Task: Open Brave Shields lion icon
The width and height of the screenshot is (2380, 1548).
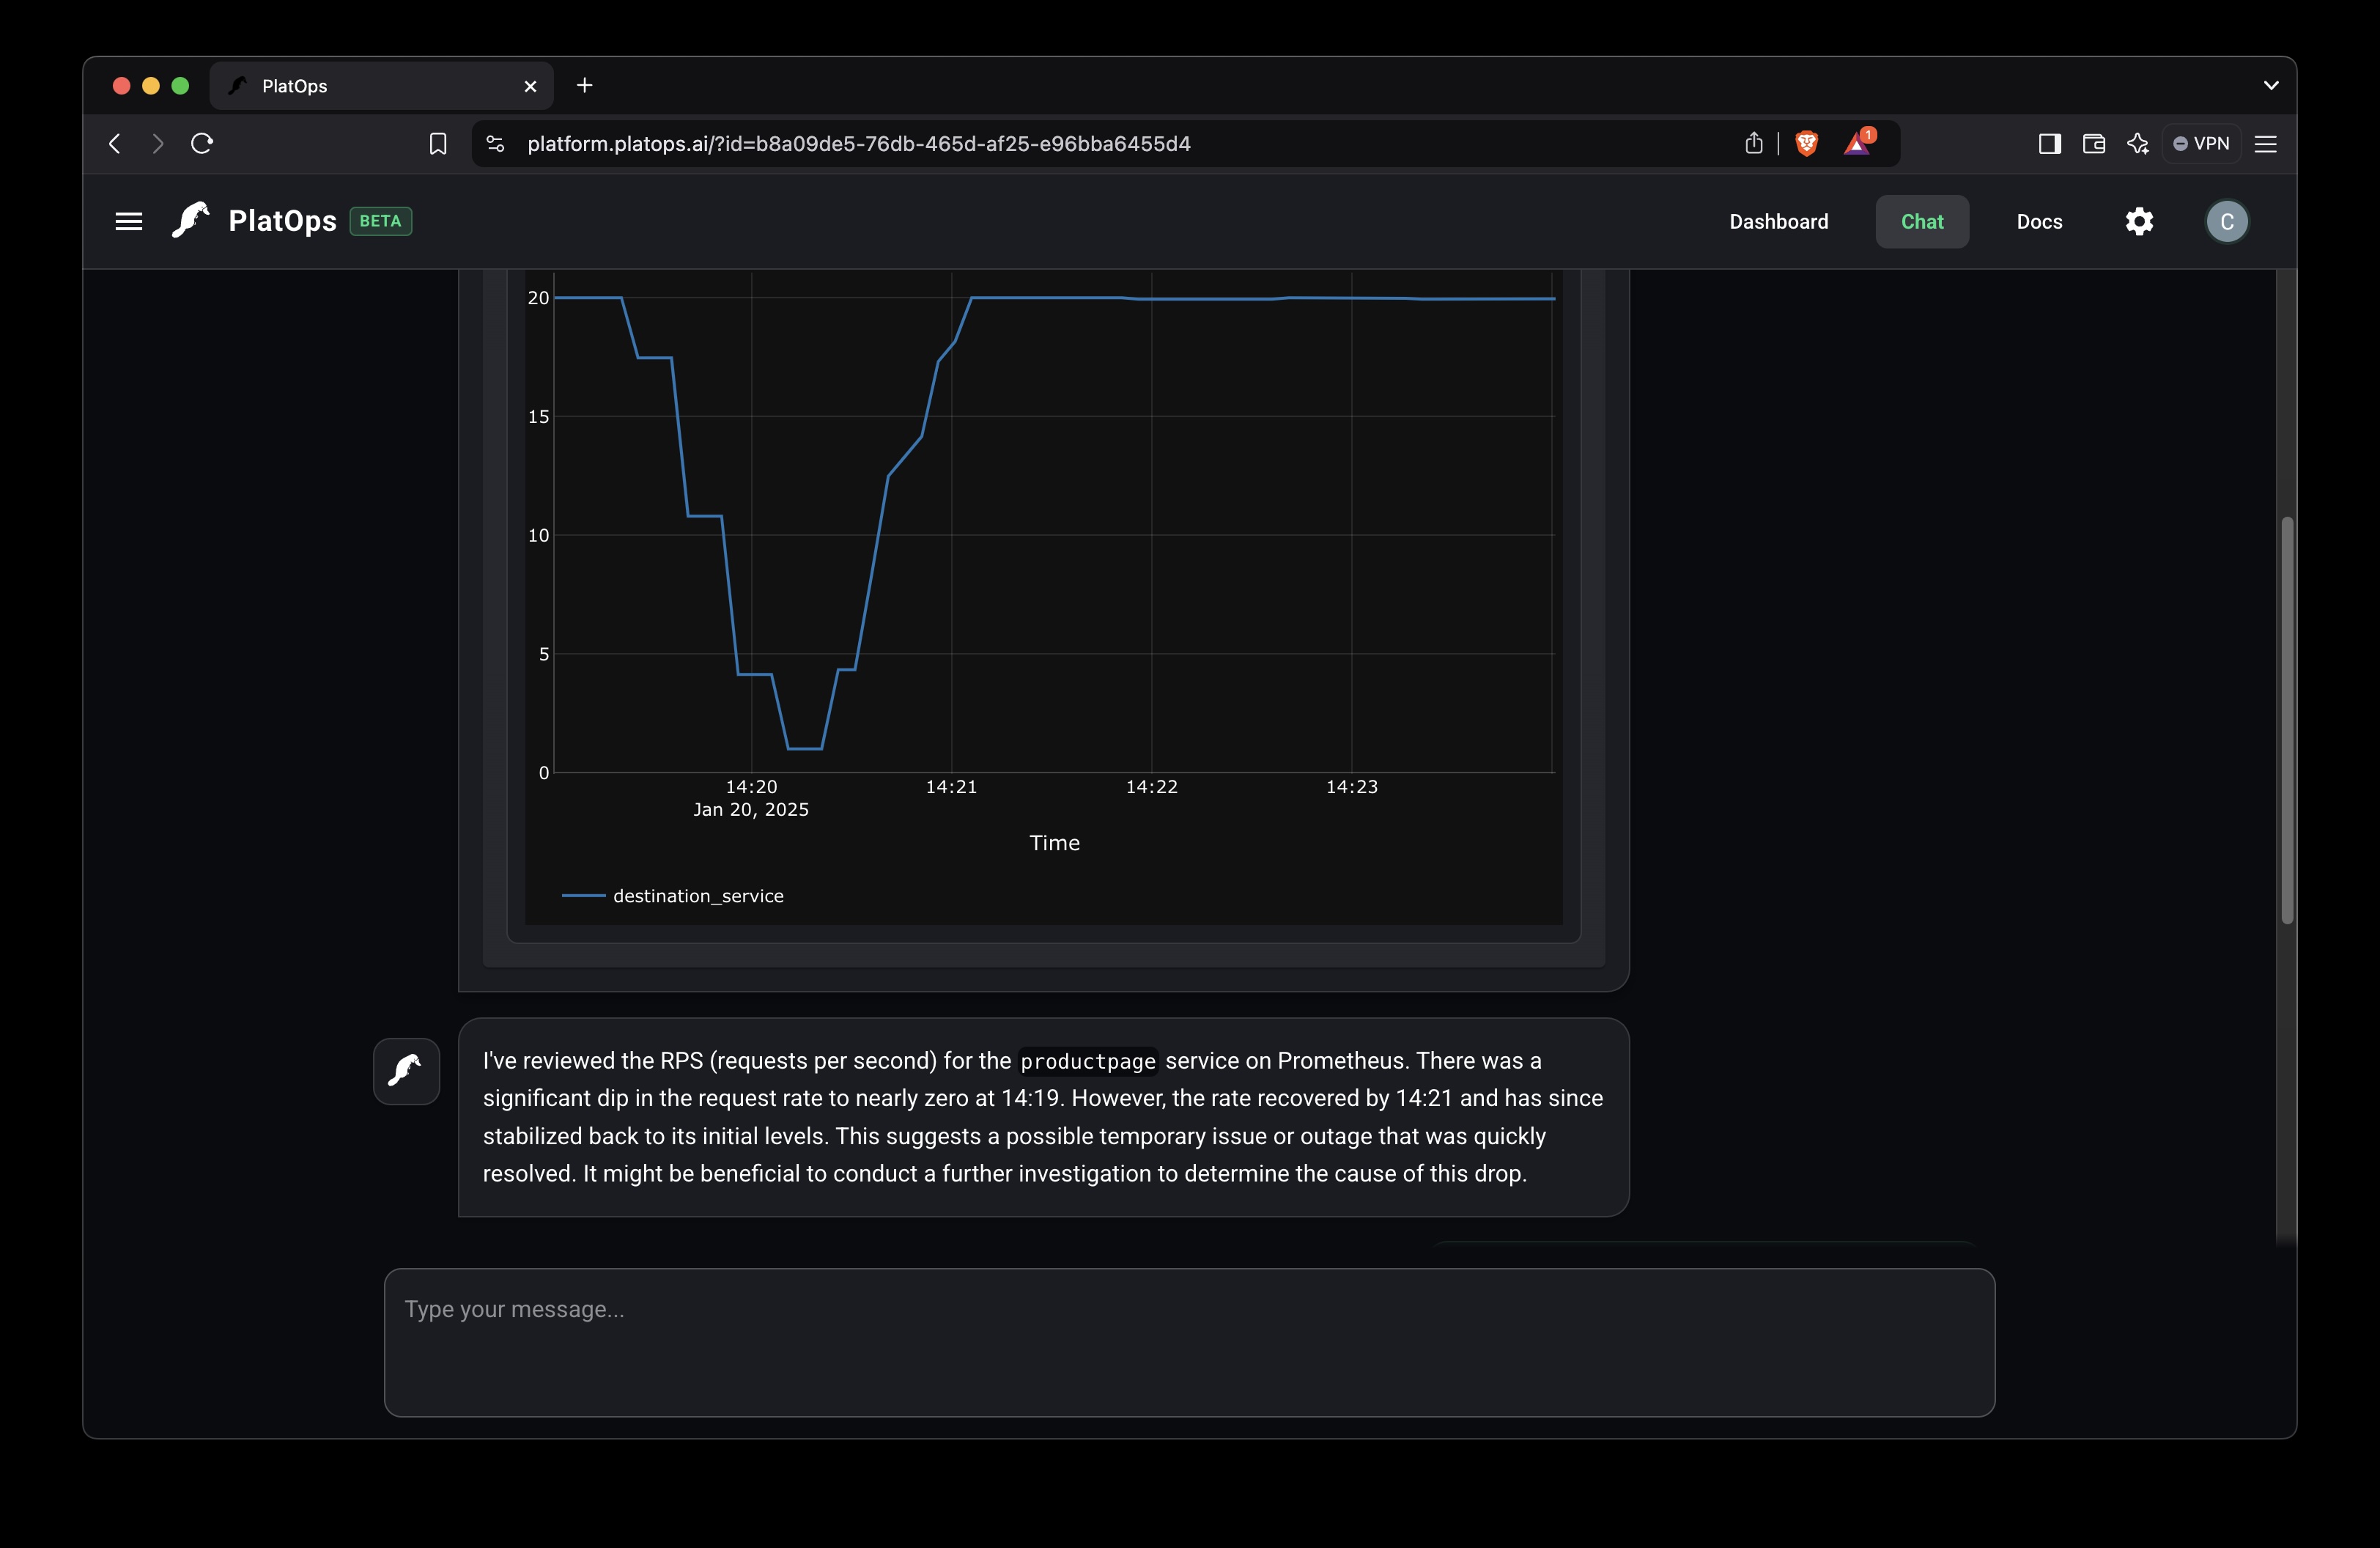Action: [1806, 144]
